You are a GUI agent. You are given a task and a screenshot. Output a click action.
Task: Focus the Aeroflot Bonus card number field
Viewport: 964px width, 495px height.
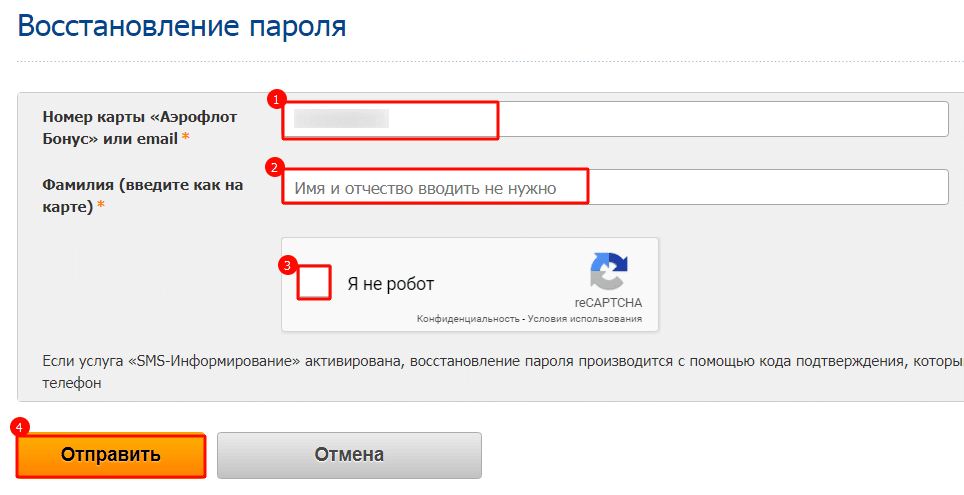pyautogui.click(x=614, y=119)
